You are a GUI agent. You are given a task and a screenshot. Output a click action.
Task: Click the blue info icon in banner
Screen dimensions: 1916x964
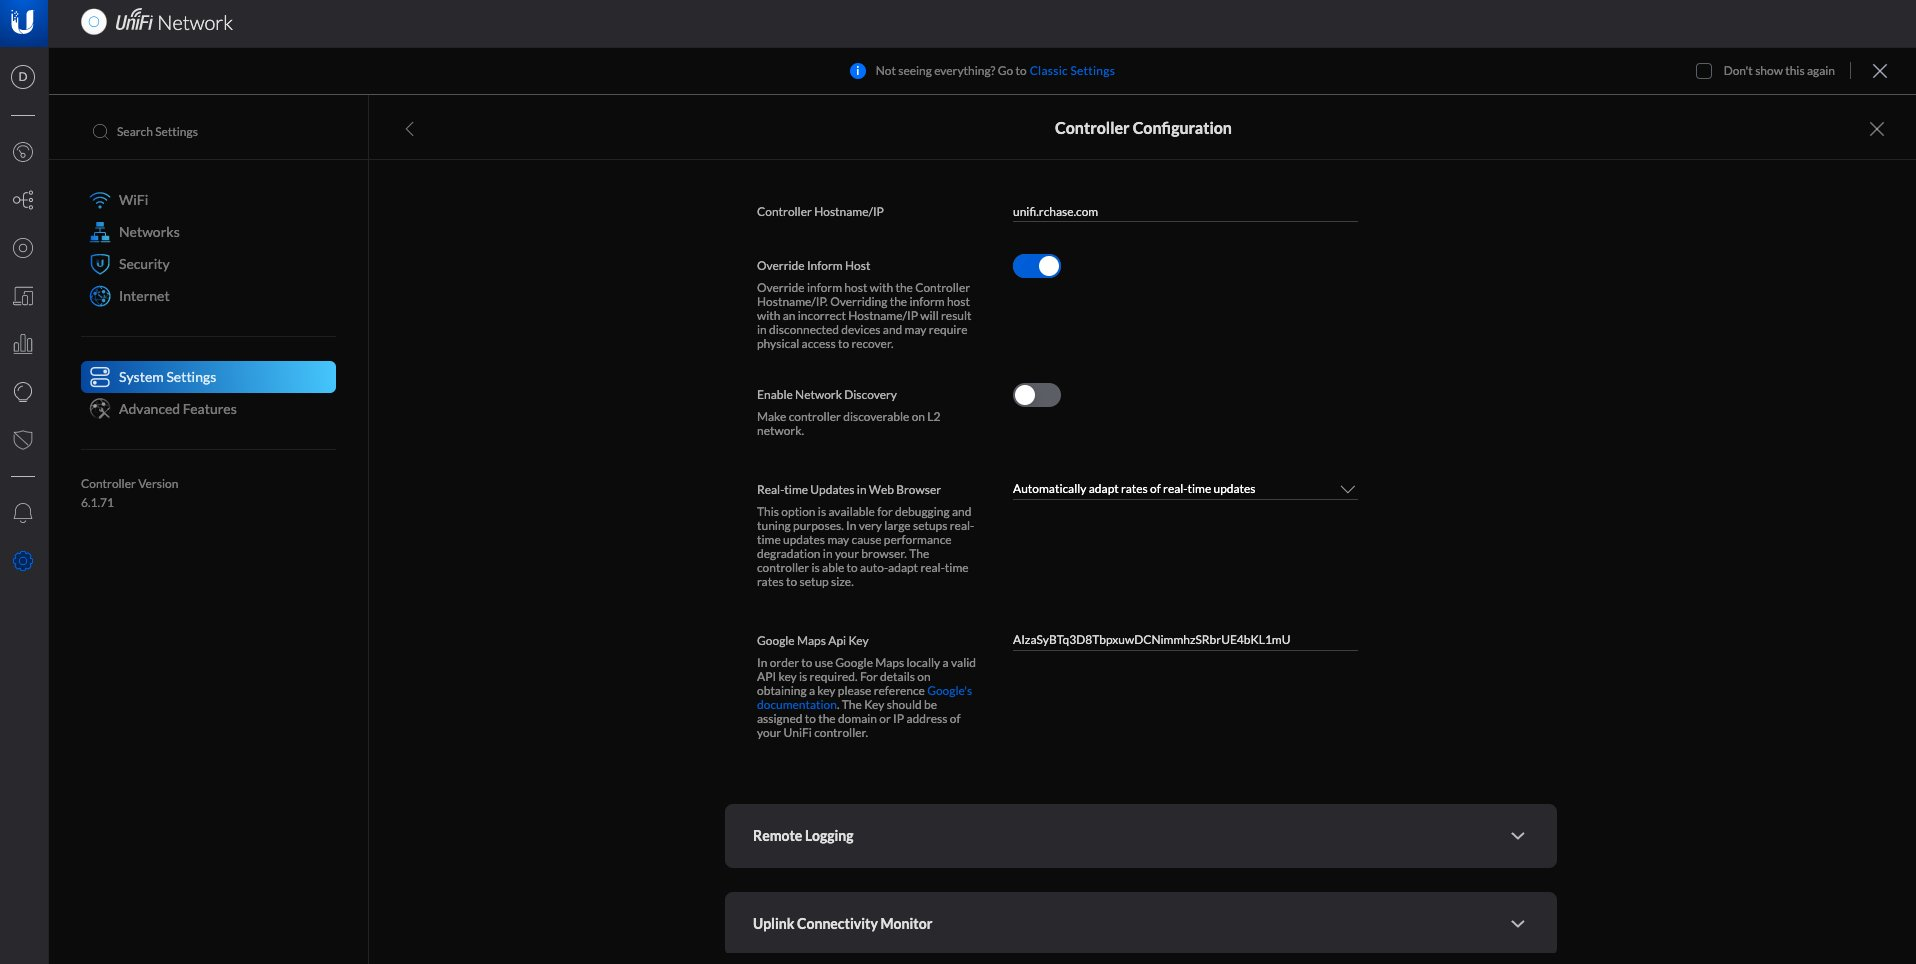tap(858, 71)
